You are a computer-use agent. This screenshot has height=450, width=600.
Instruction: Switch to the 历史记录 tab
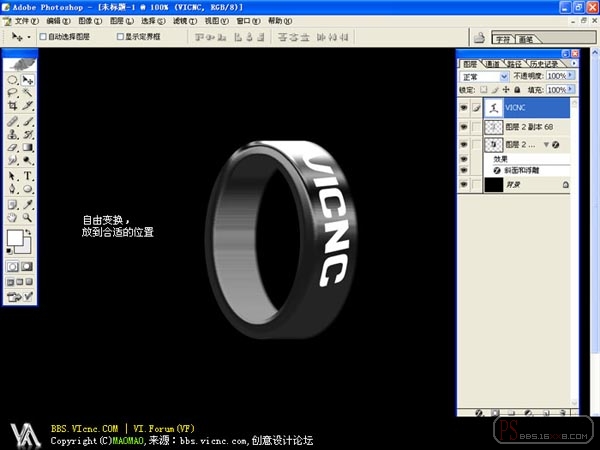coord(543,64)
